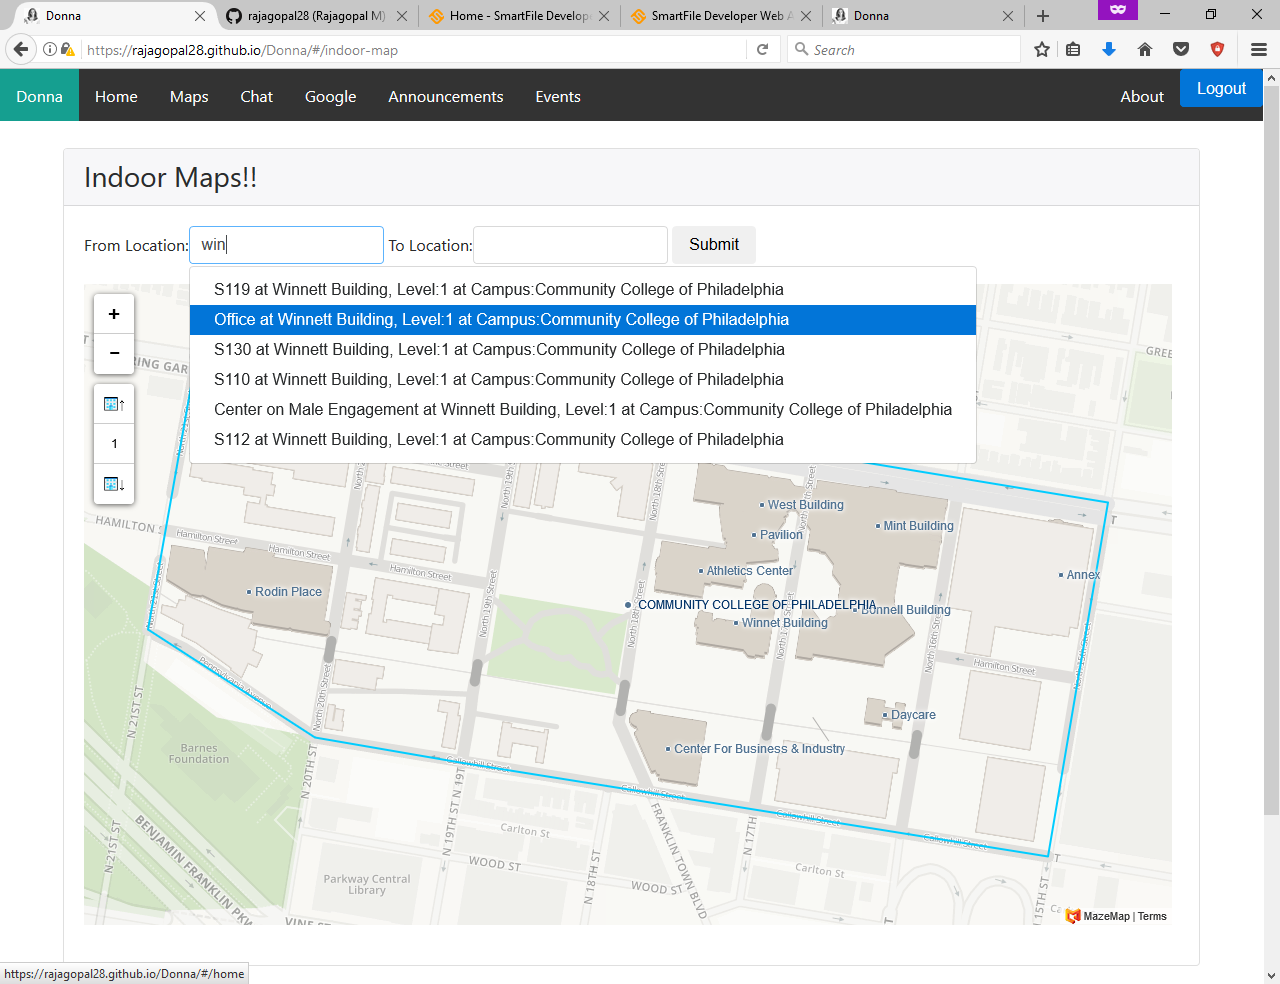Viewport: 1280px width, 984px height.
Task: Open the bookmarks list icon
Action: 1073,49
